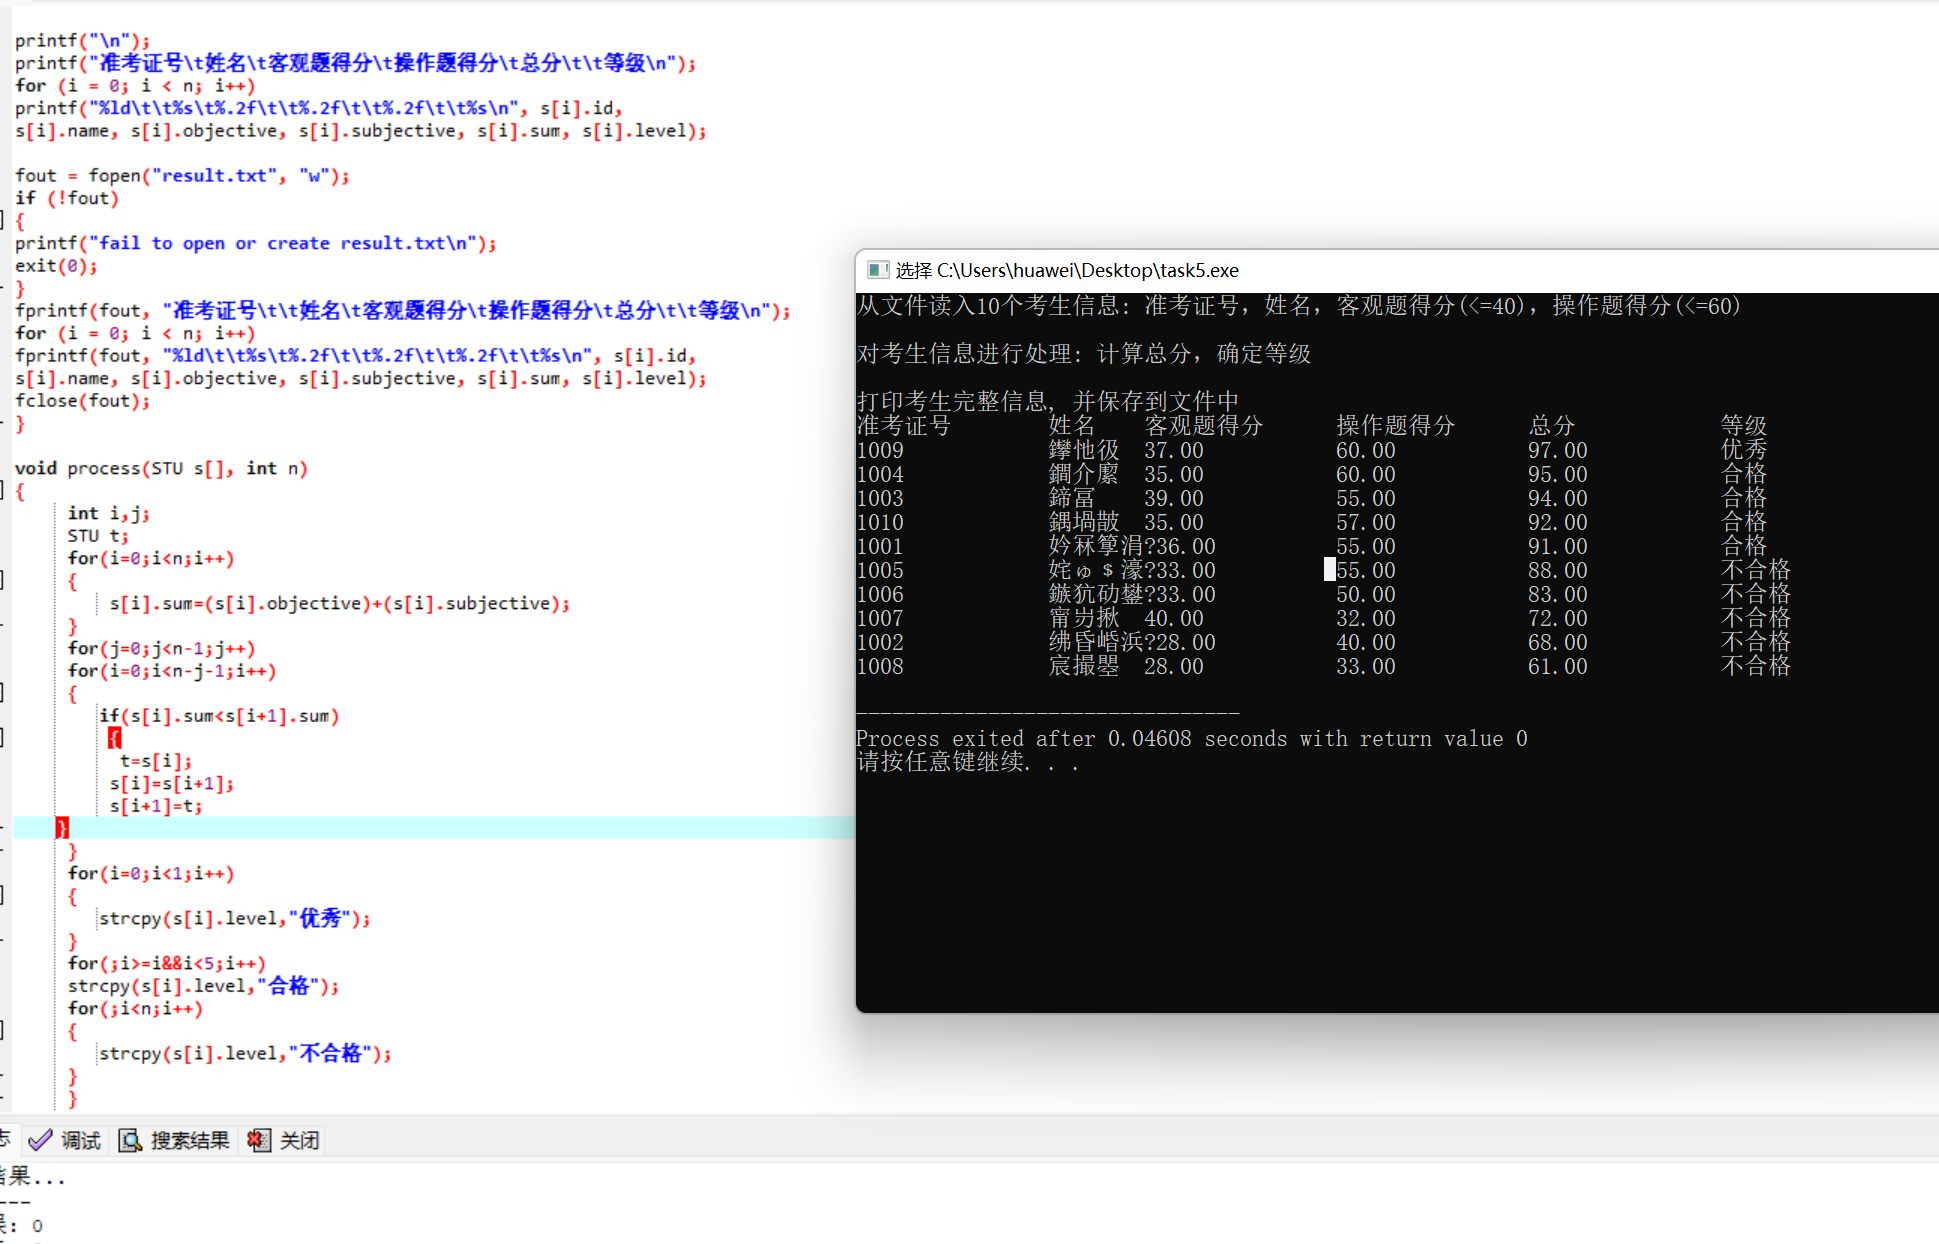Screen dimensions: 1939x1244
Task: Click the debug checkmark icon in bottom tabs
Action: 40,1140
